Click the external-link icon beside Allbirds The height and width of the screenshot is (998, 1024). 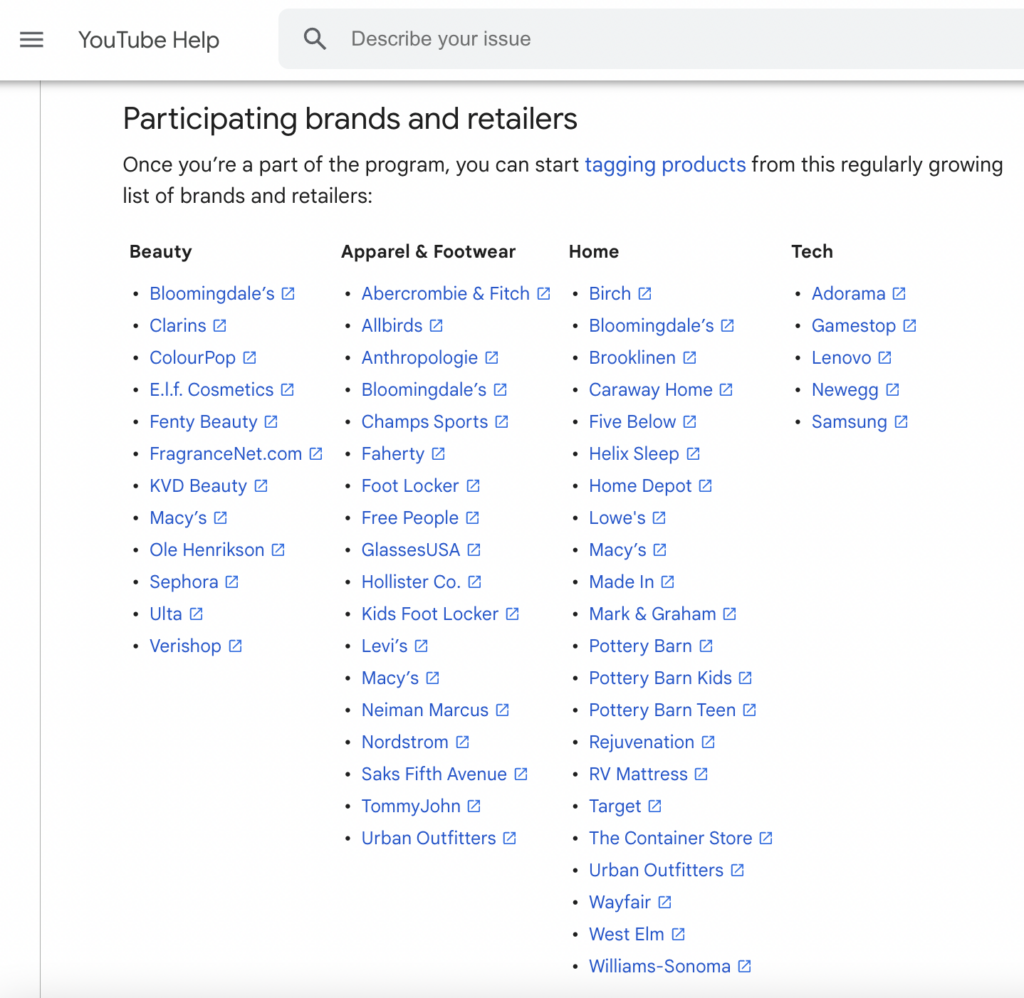(438, 325)
